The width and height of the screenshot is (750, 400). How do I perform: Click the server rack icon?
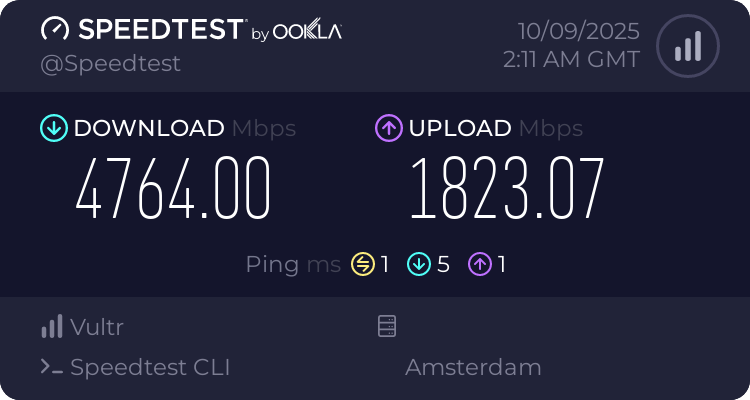387,326
